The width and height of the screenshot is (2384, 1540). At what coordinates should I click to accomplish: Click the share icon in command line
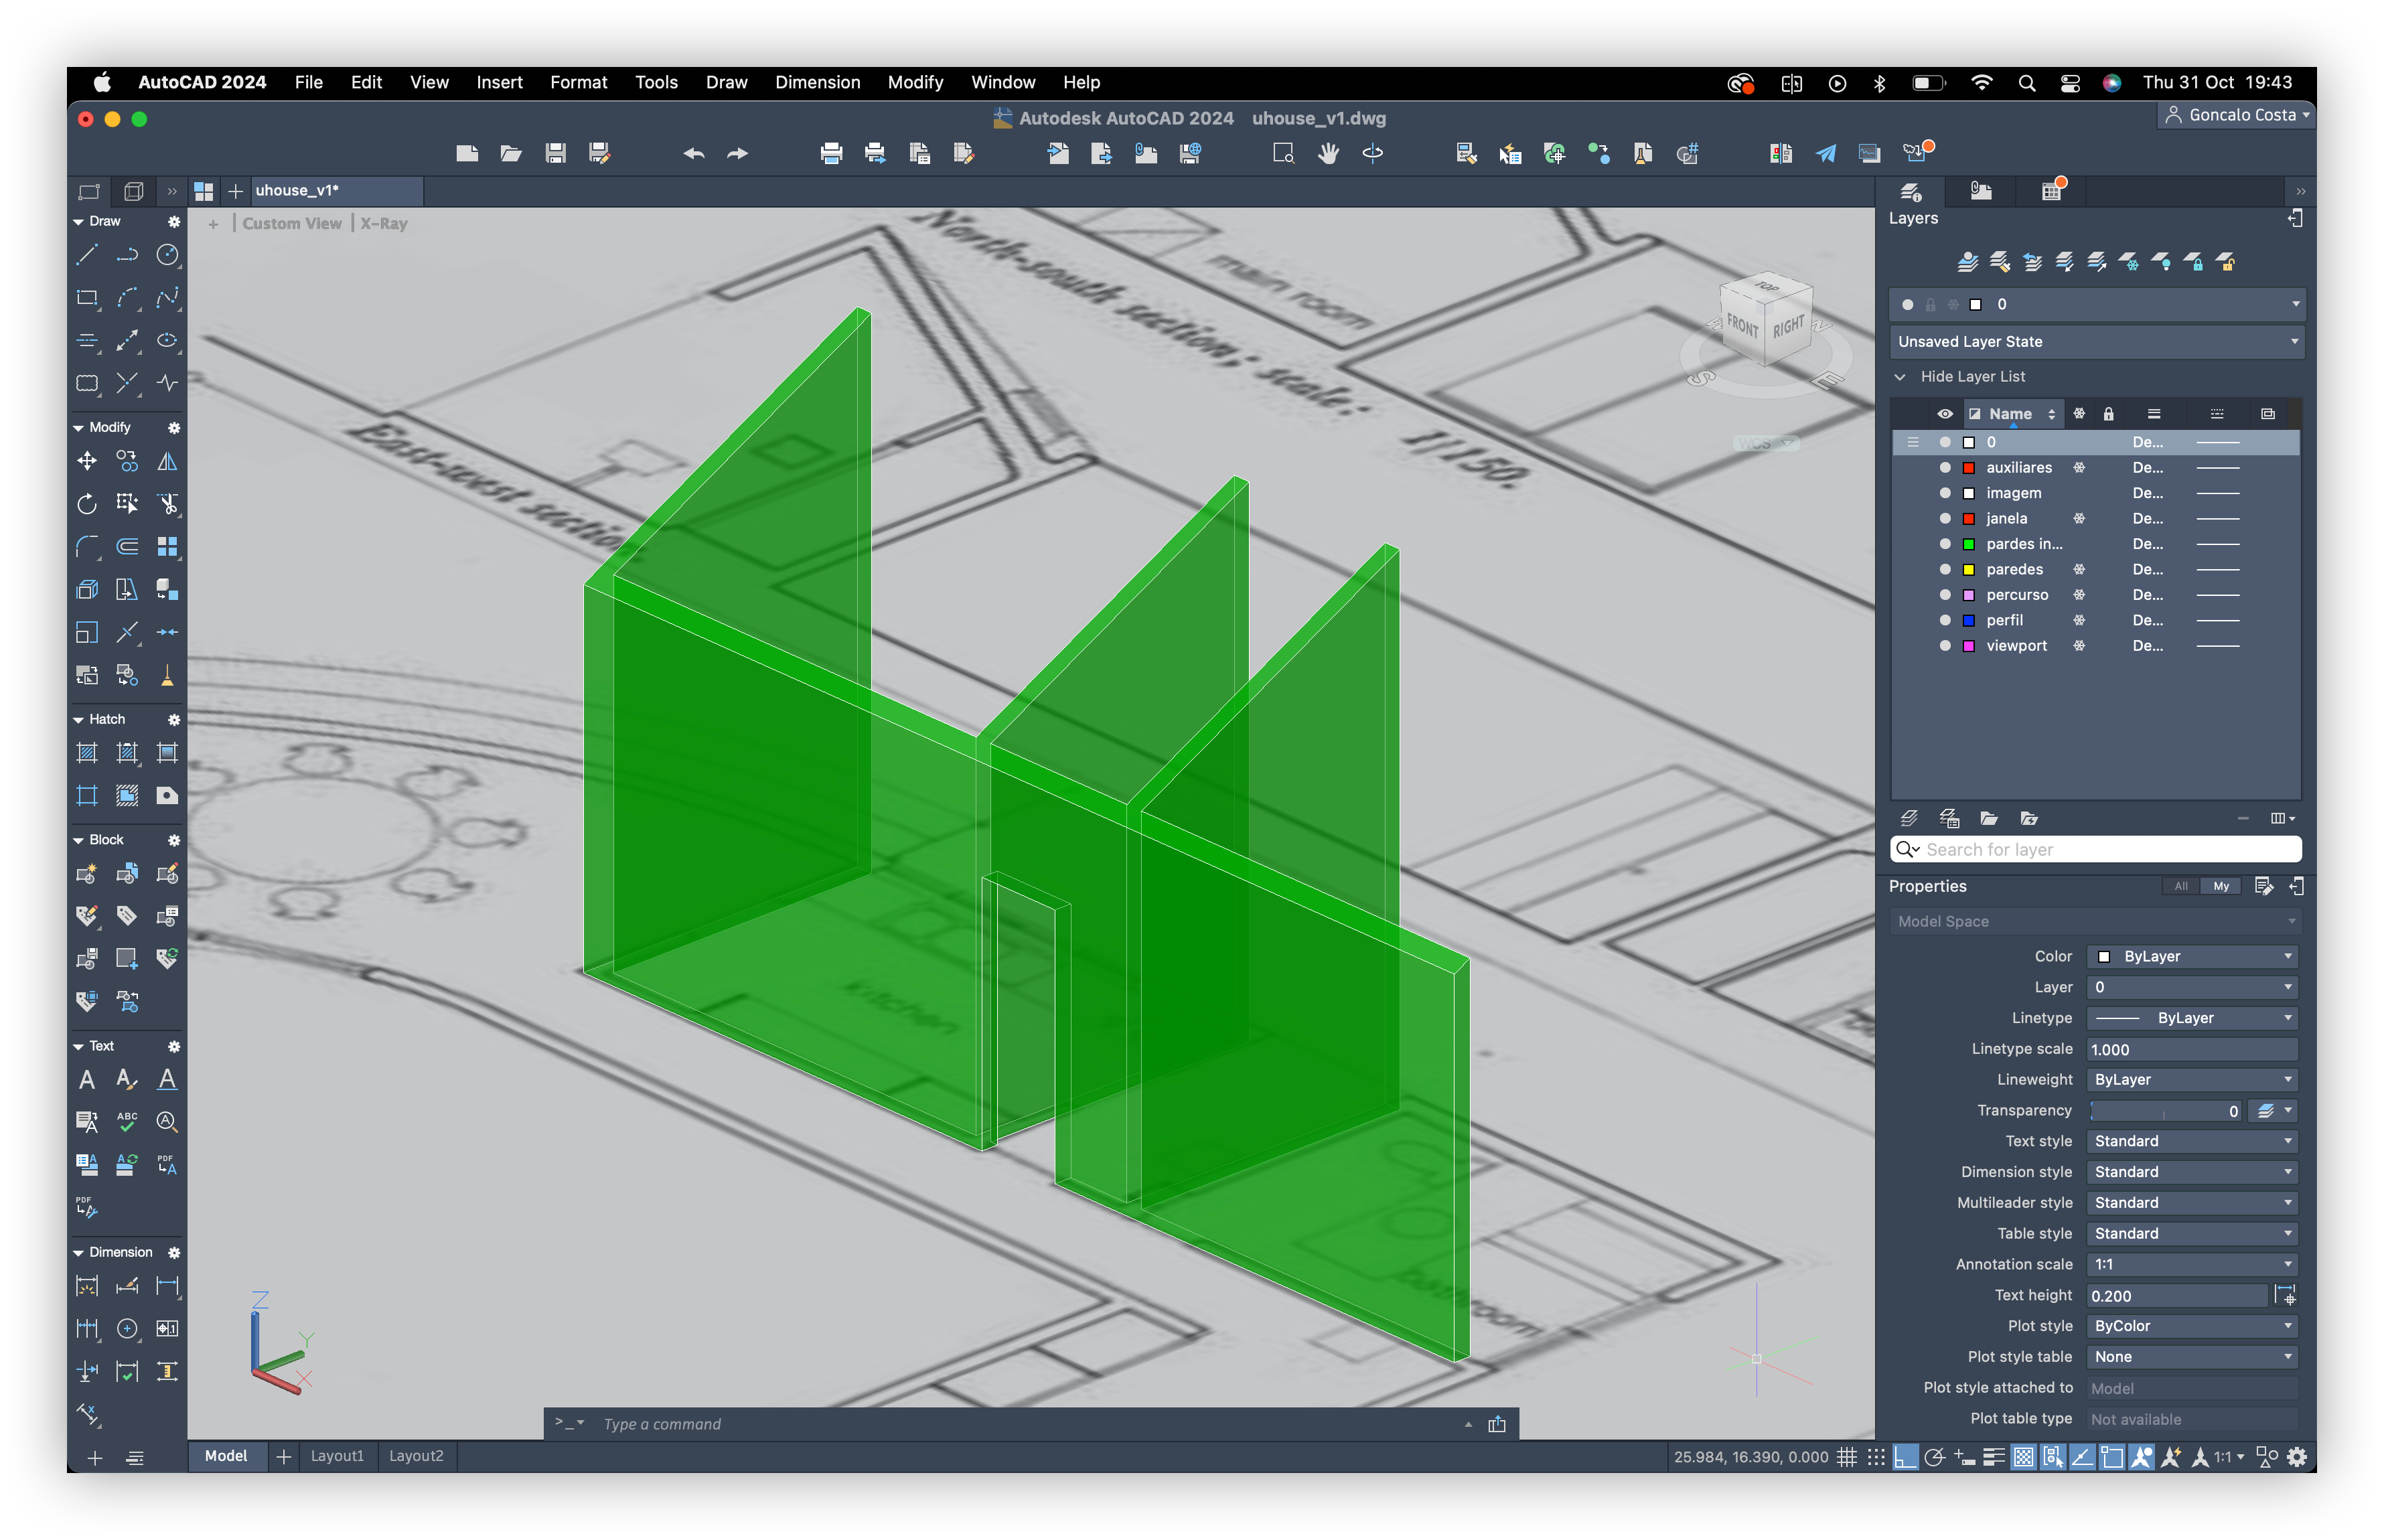coord(1496,1424)
